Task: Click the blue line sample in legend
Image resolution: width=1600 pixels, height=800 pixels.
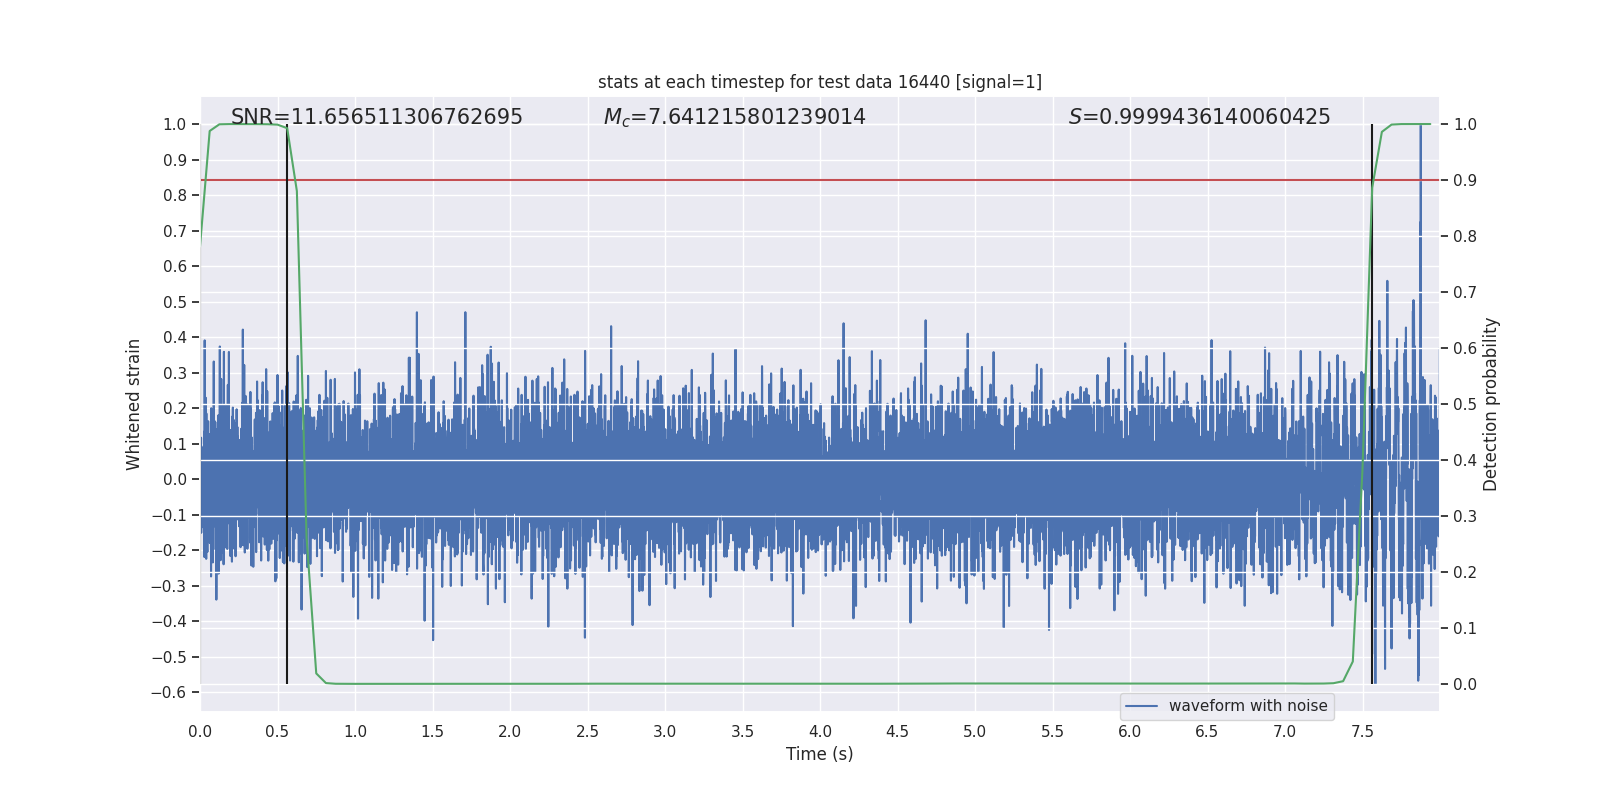Action: [1141, 706]
